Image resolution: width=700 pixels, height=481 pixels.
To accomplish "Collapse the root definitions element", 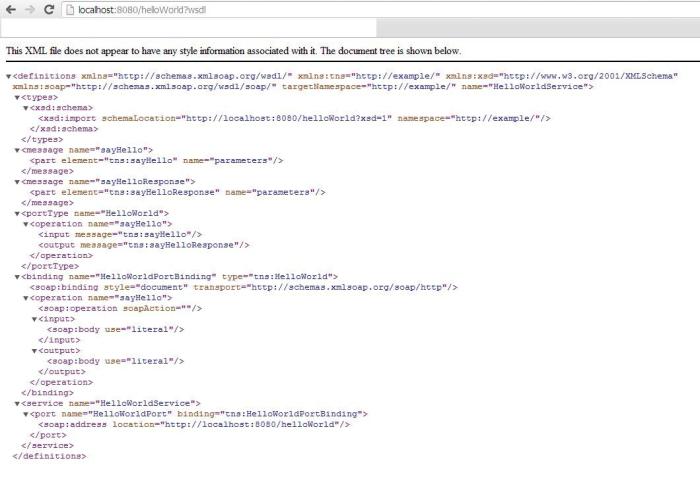I will [x=9, y=76].
